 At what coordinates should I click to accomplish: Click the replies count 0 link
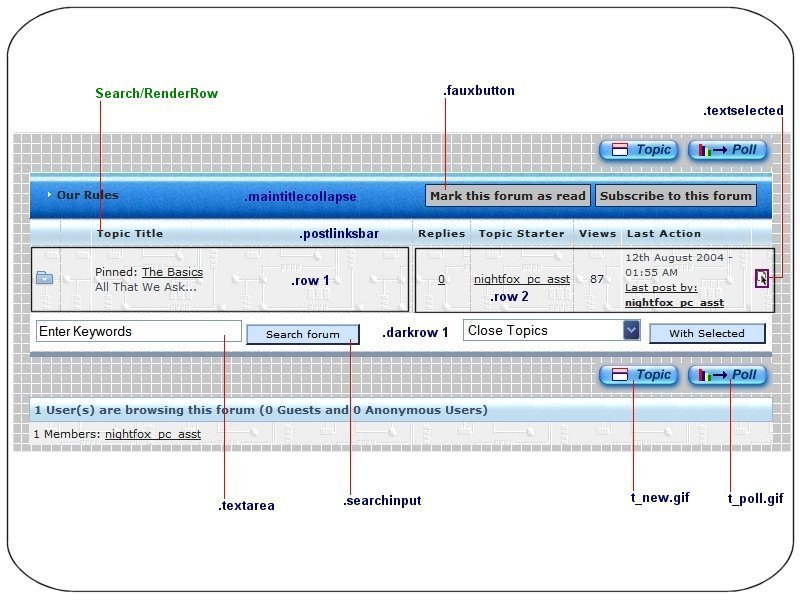click(441, 279)
